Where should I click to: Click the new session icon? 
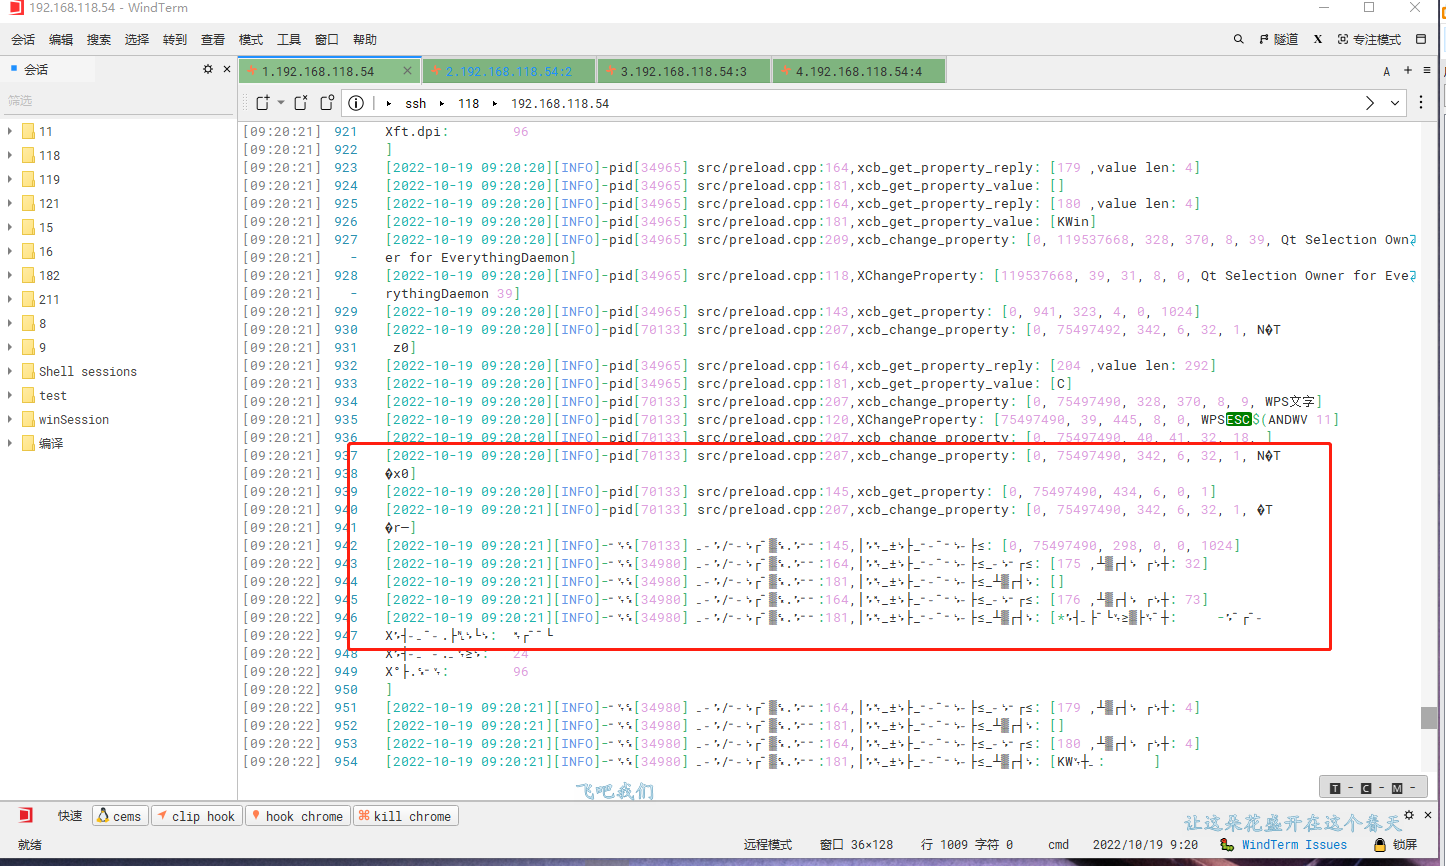[263, 103]
